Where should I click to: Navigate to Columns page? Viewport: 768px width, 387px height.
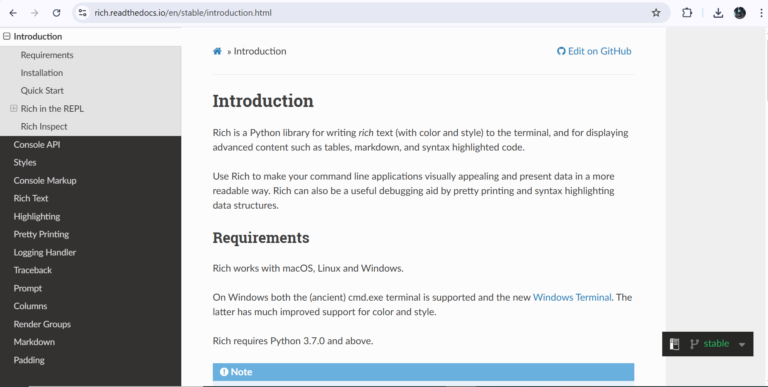pyautogui.click(x=30, y=306)
